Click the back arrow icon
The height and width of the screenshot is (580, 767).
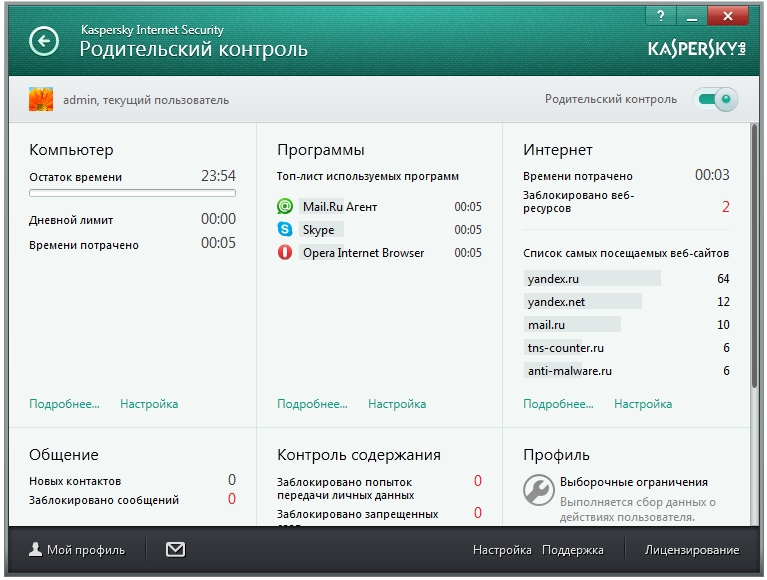(44, 41)
